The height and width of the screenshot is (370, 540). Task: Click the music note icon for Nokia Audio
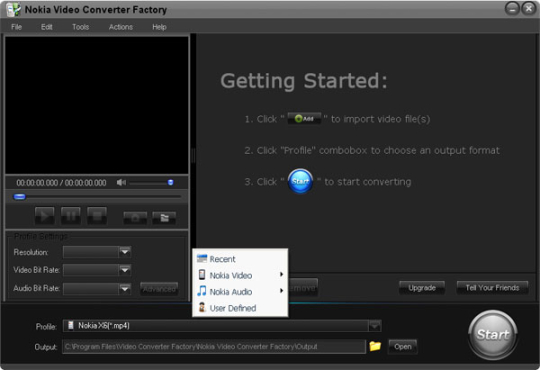tap(202, 291)
